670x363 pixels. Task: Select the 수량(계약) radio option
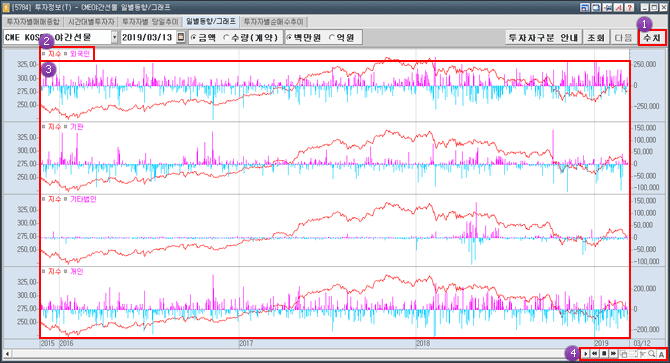point(251,38)
